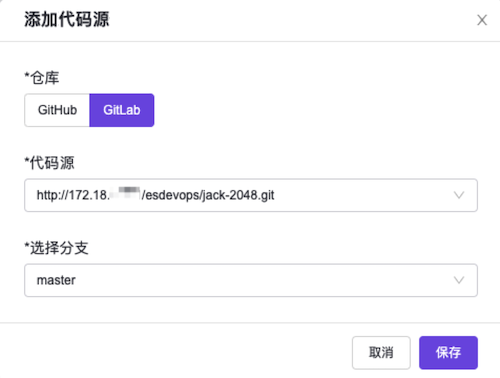Click the chevron arrow in the master branch field

click(459, 280)
